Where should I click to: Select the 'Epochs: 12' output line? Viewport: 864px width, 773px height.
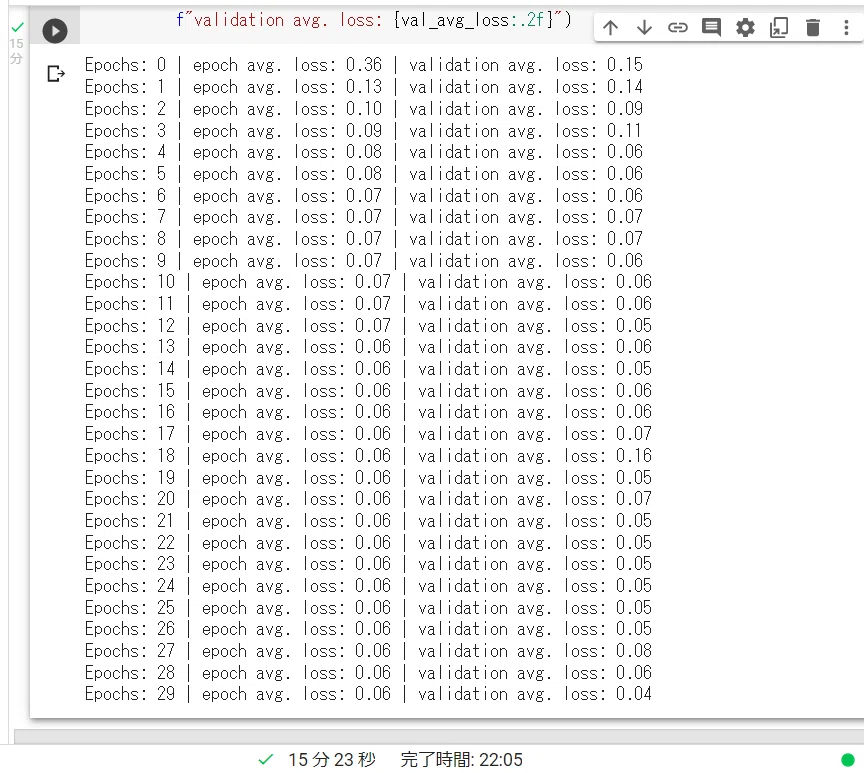click(368, 326)
